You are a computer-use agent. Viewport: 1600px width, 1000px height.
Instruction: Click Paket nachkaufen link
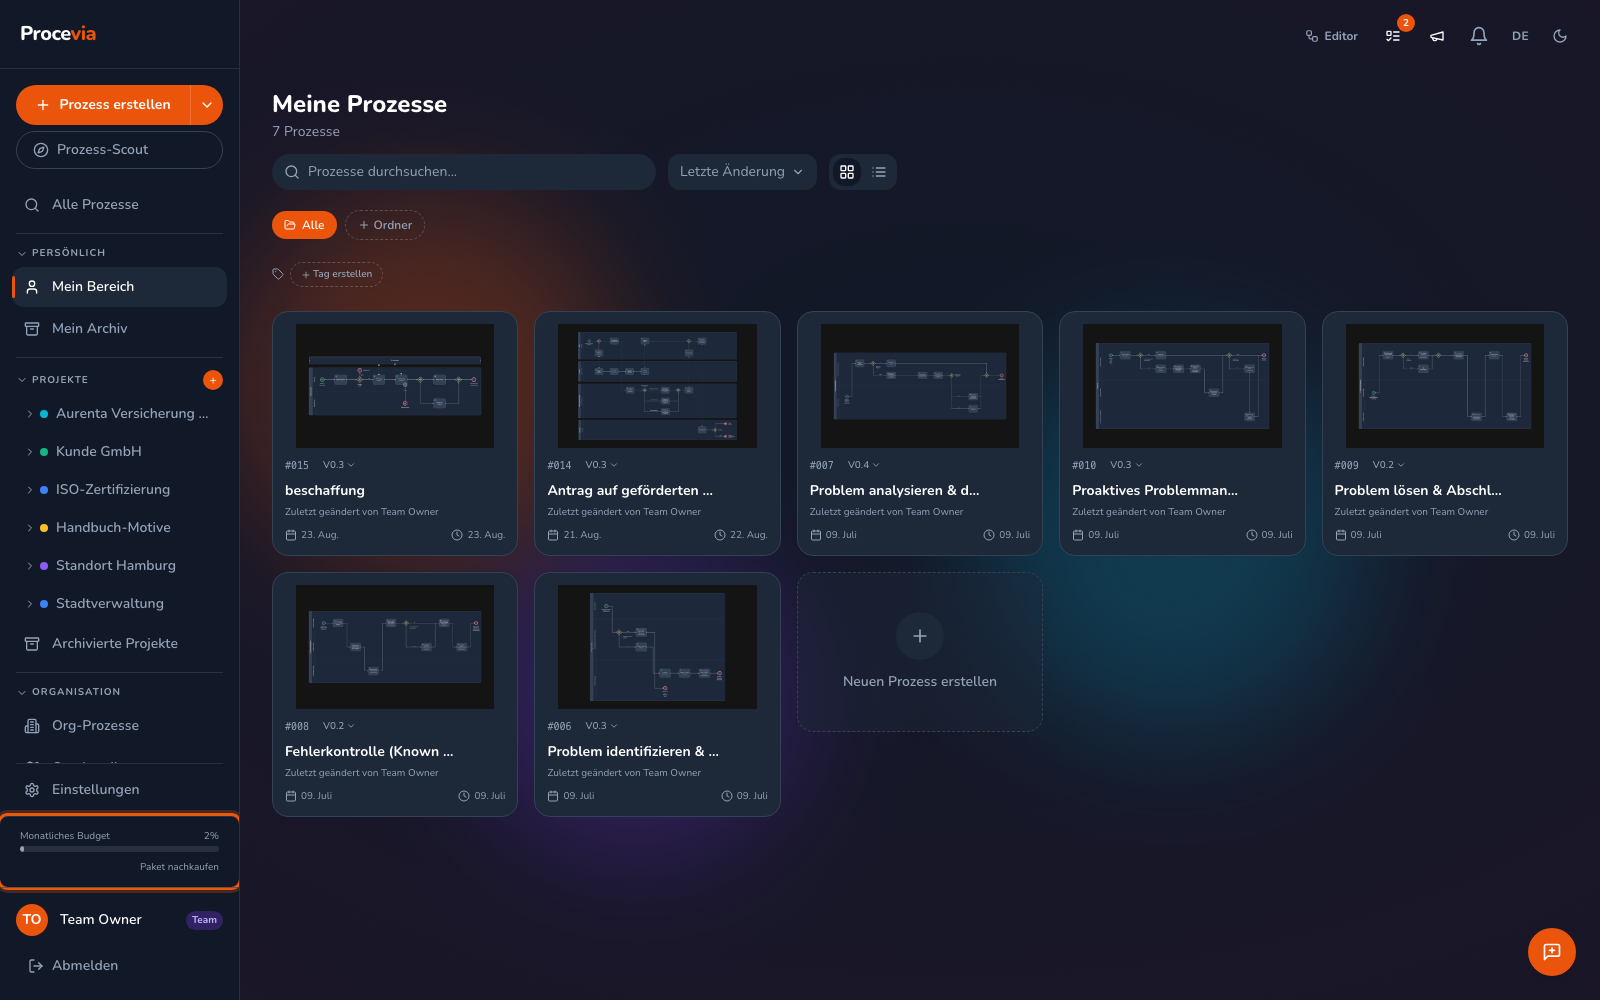(179, 867)
